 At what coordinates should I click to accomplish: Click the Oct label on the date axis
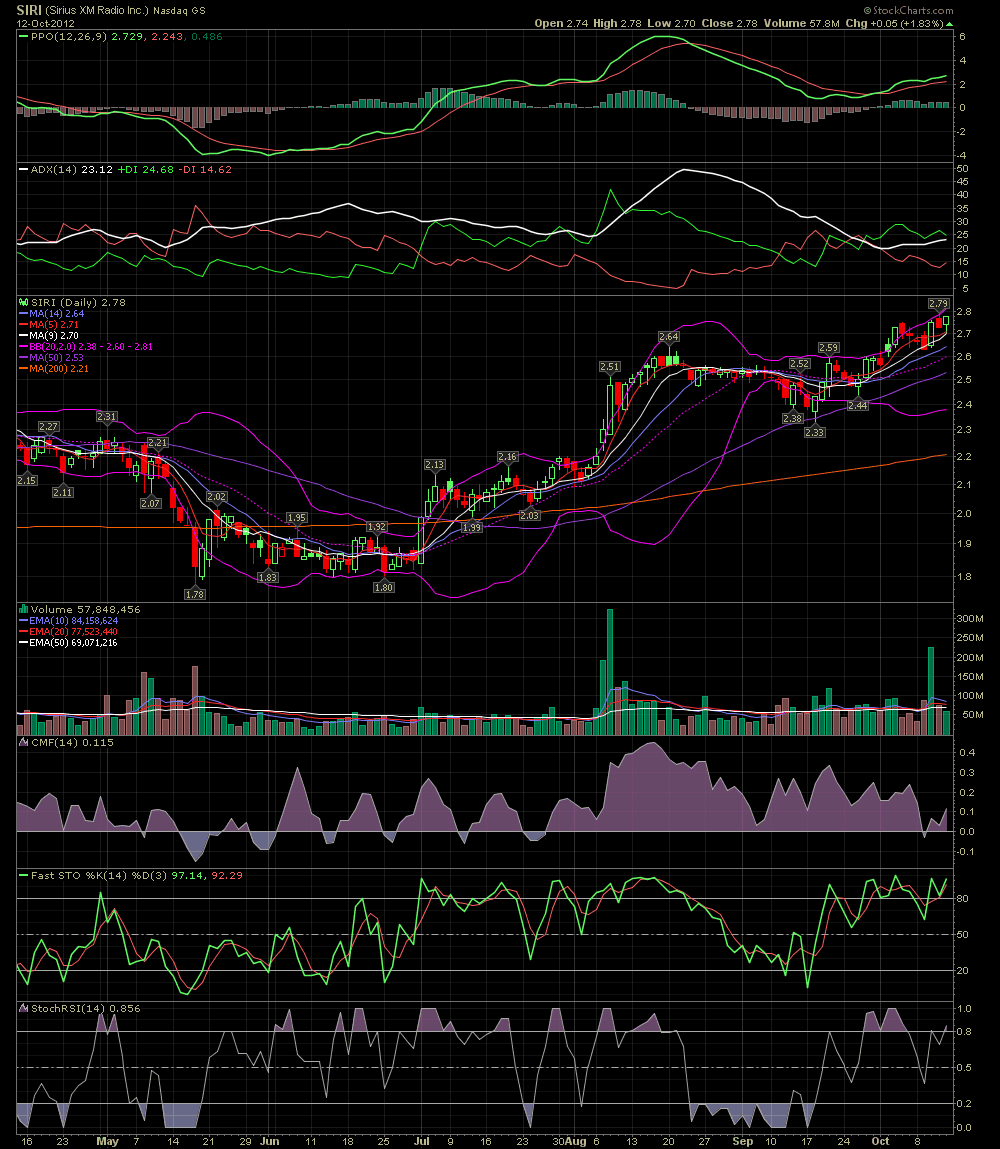click(880, 1141)
